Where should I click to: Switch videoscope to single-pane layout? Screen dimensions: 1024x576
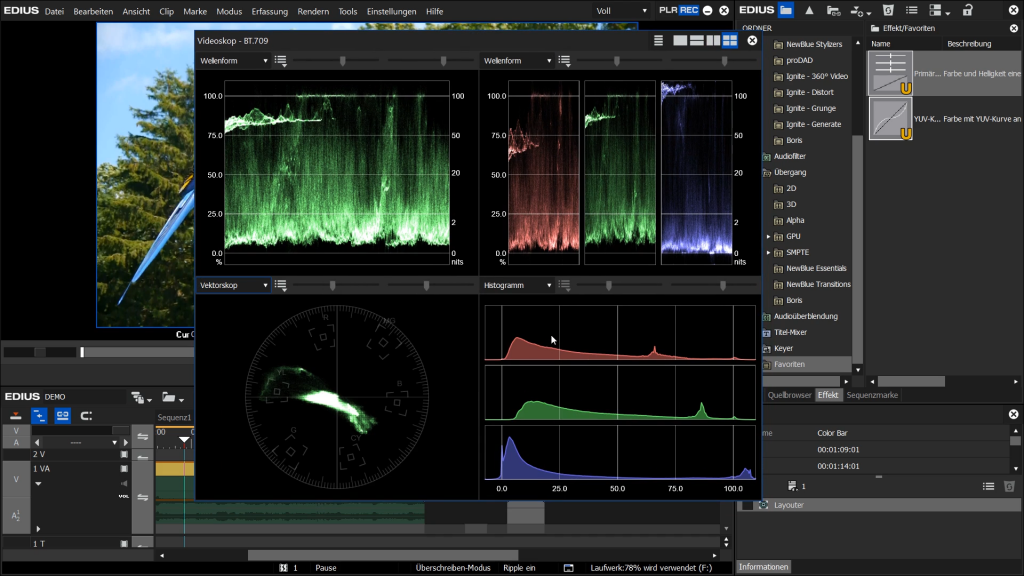click(681, 40)
